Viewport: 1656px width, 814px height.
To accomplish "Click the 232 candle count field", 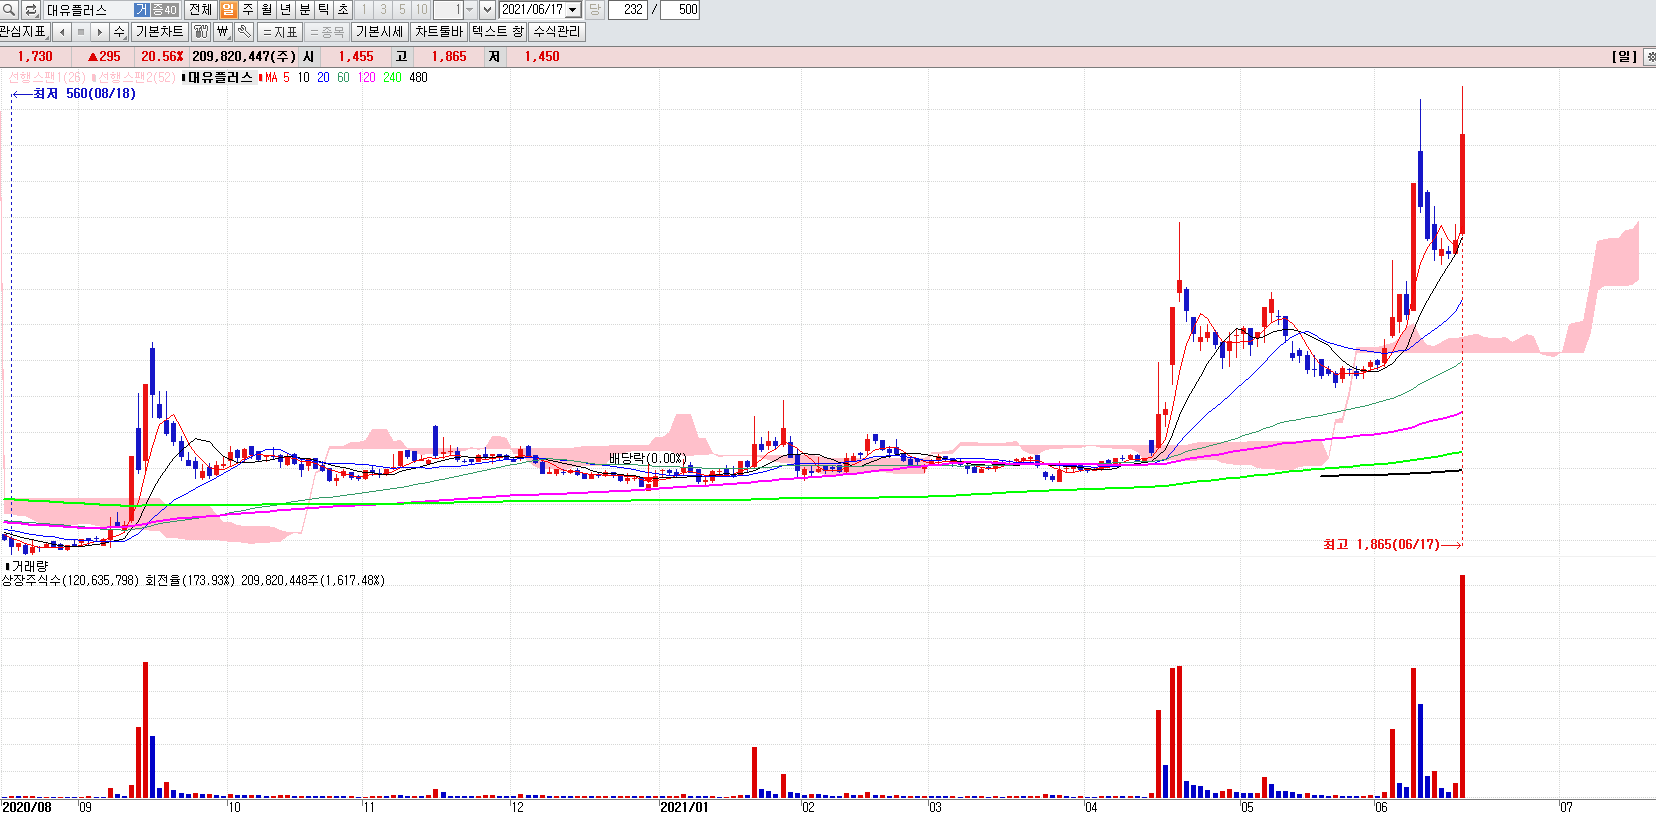I will pos(627,10).
